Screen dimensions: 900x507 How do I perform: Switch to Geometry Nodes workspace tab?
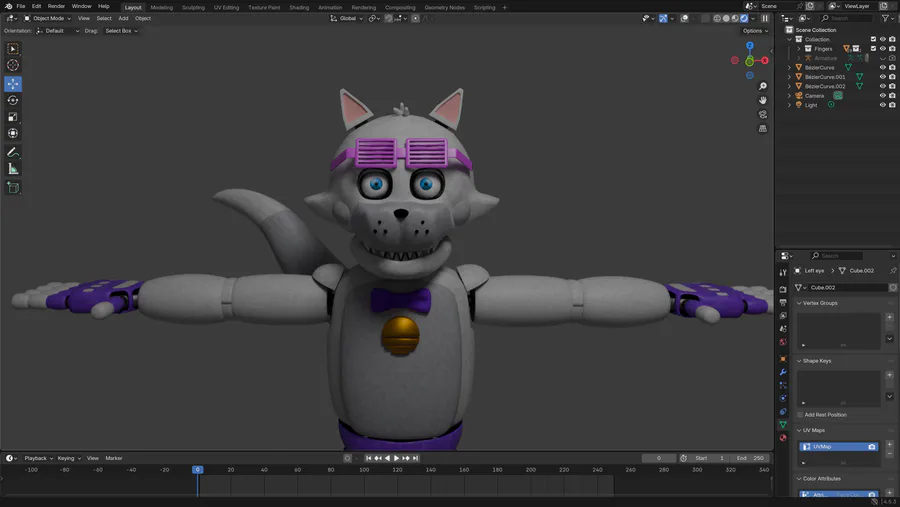pyautogui.click(x=444, y=7)
